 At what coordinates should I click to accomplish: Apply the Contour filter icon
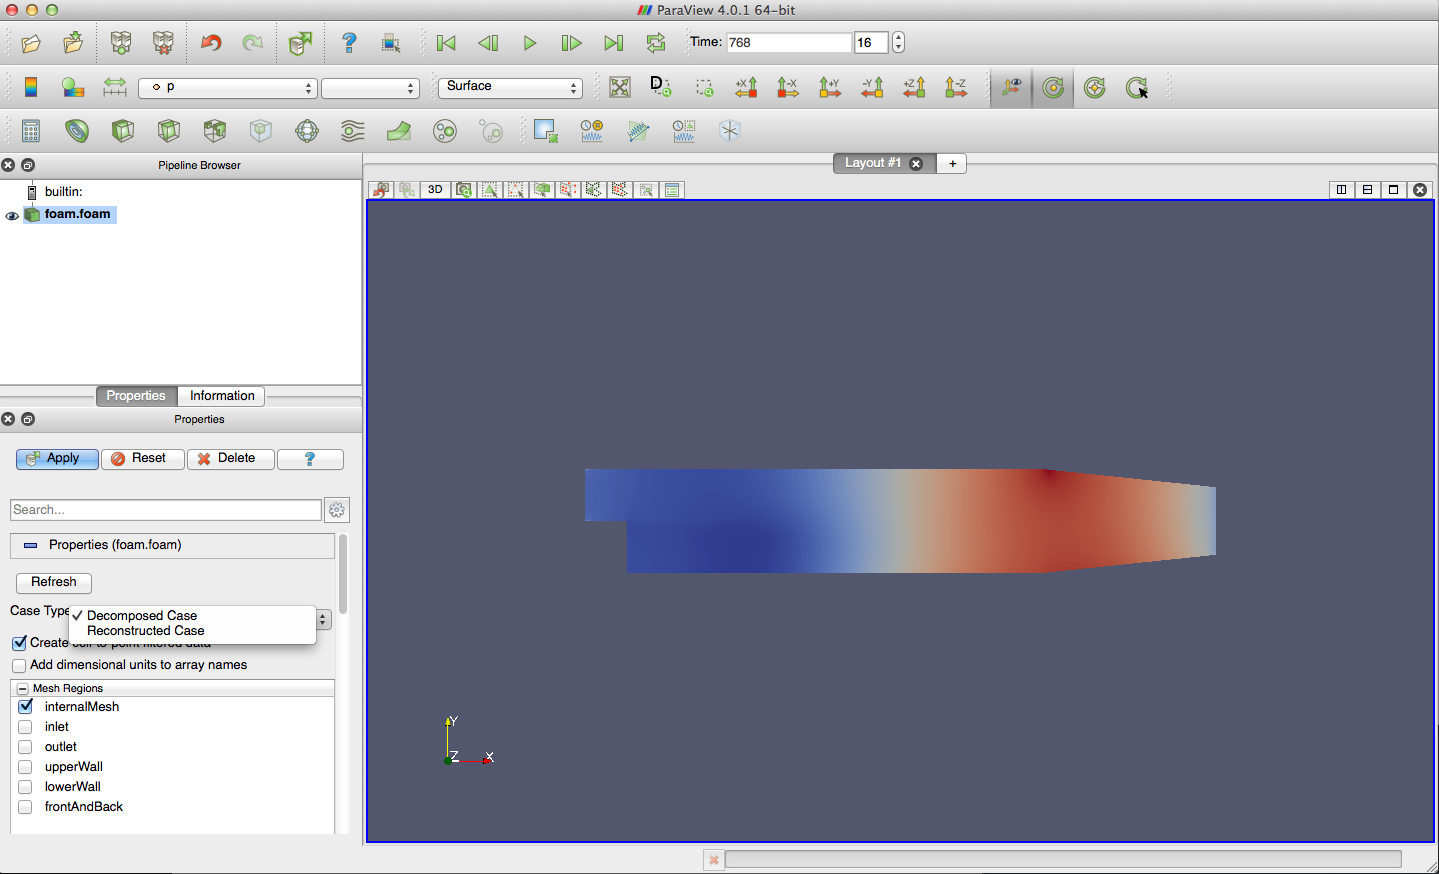tap(77, 131)
